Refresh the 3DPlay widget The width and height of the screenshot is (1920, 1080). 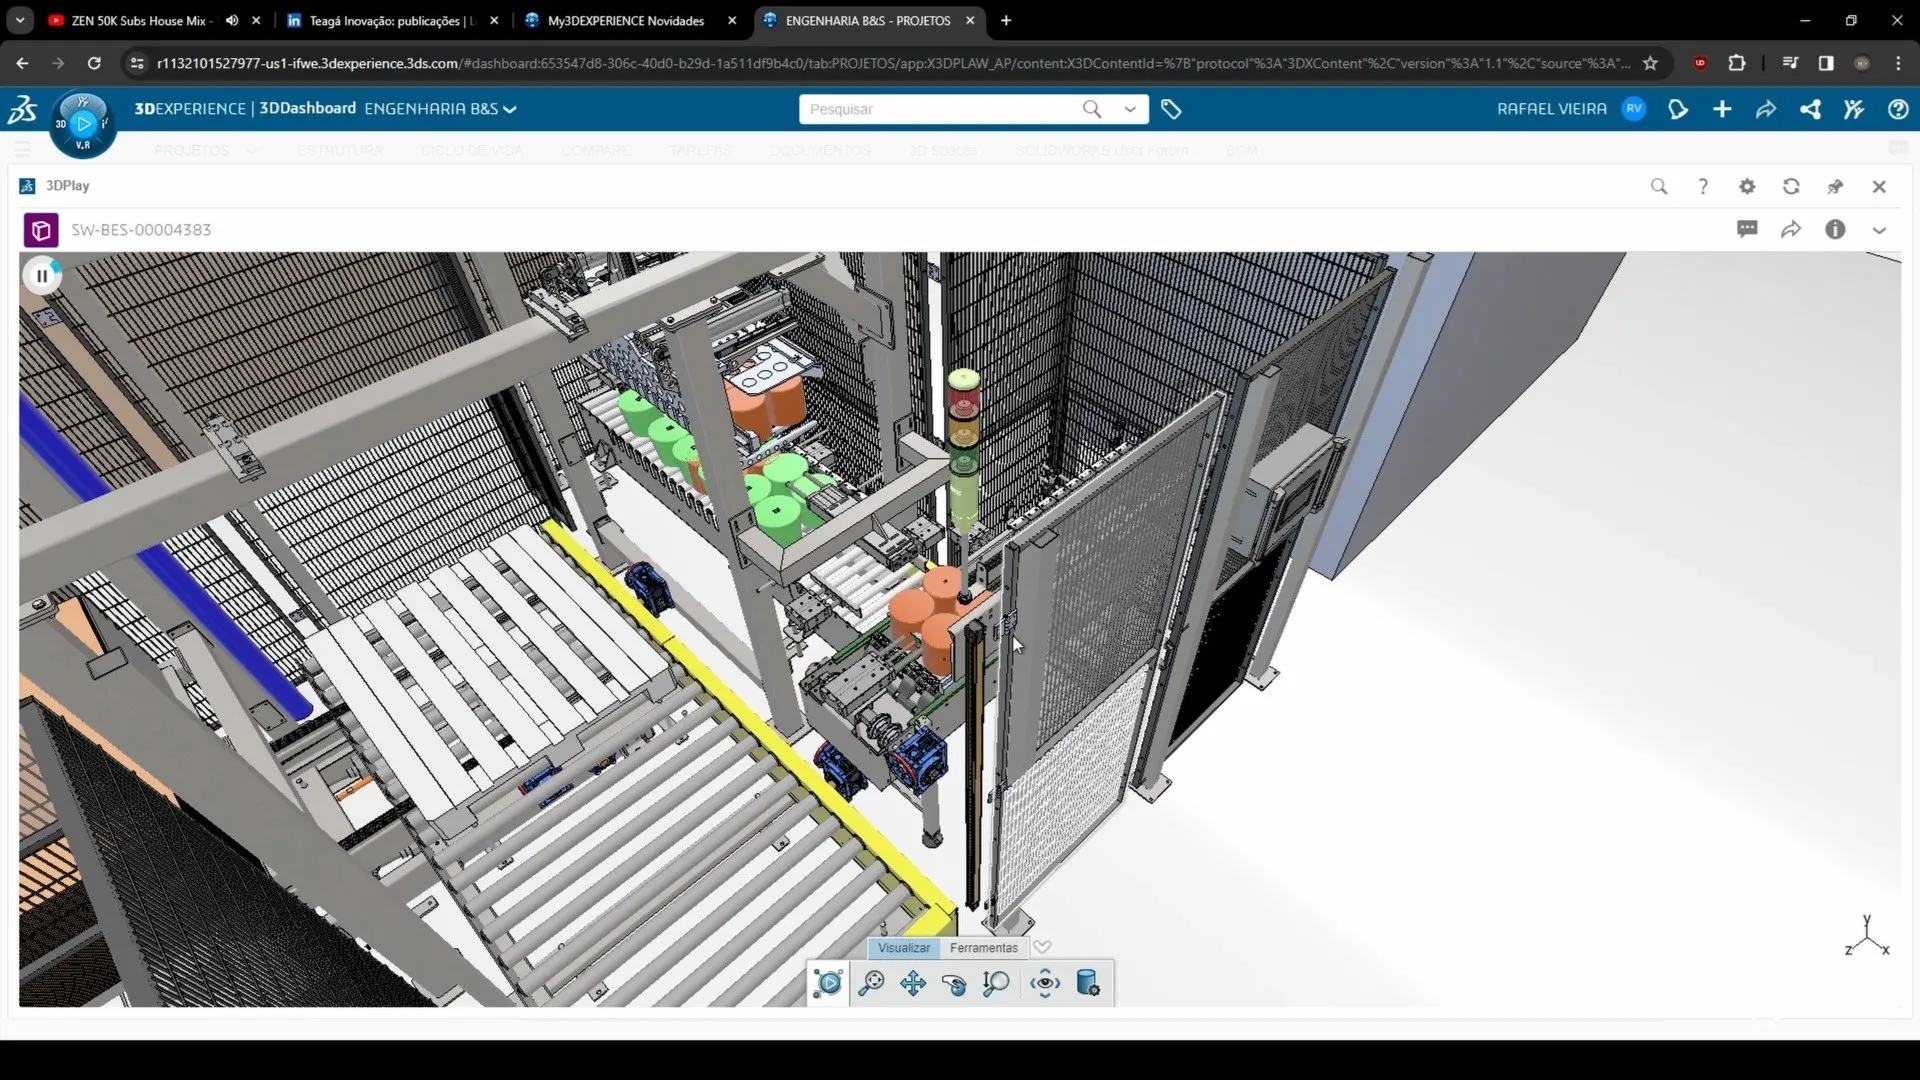(1791, 186)
